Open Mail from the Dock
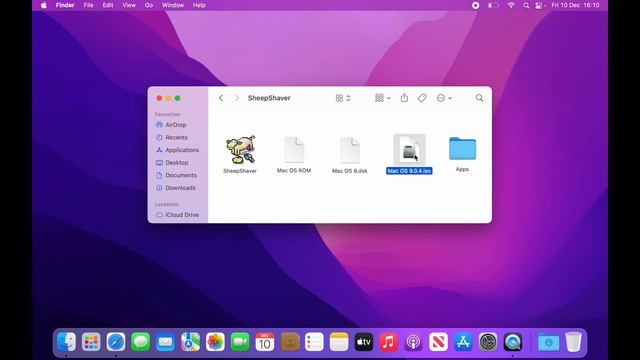The width and height of the screenshot is (640, 360). click(x=165, y=342)
